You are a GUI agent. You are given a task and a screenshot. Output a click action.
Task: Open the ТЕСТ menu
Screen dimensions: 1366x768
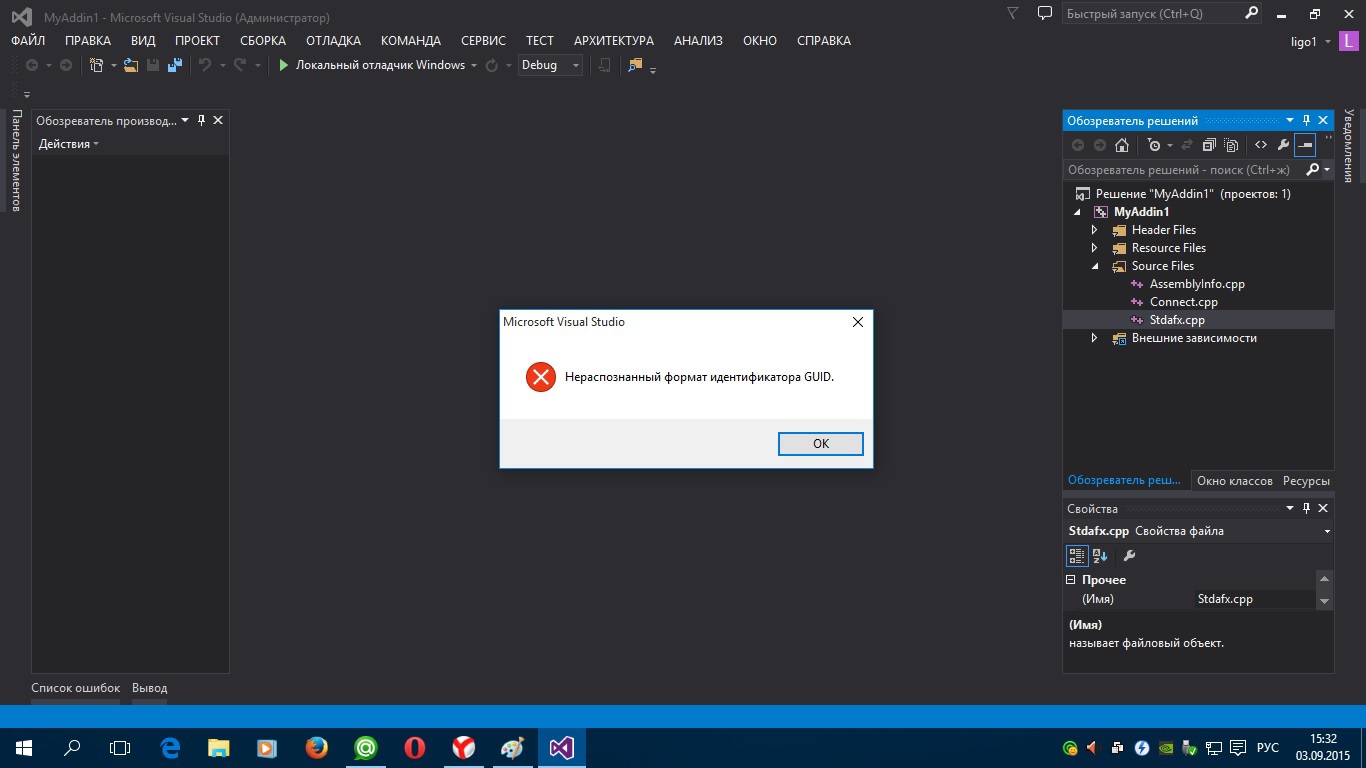[x=540, y=41]
